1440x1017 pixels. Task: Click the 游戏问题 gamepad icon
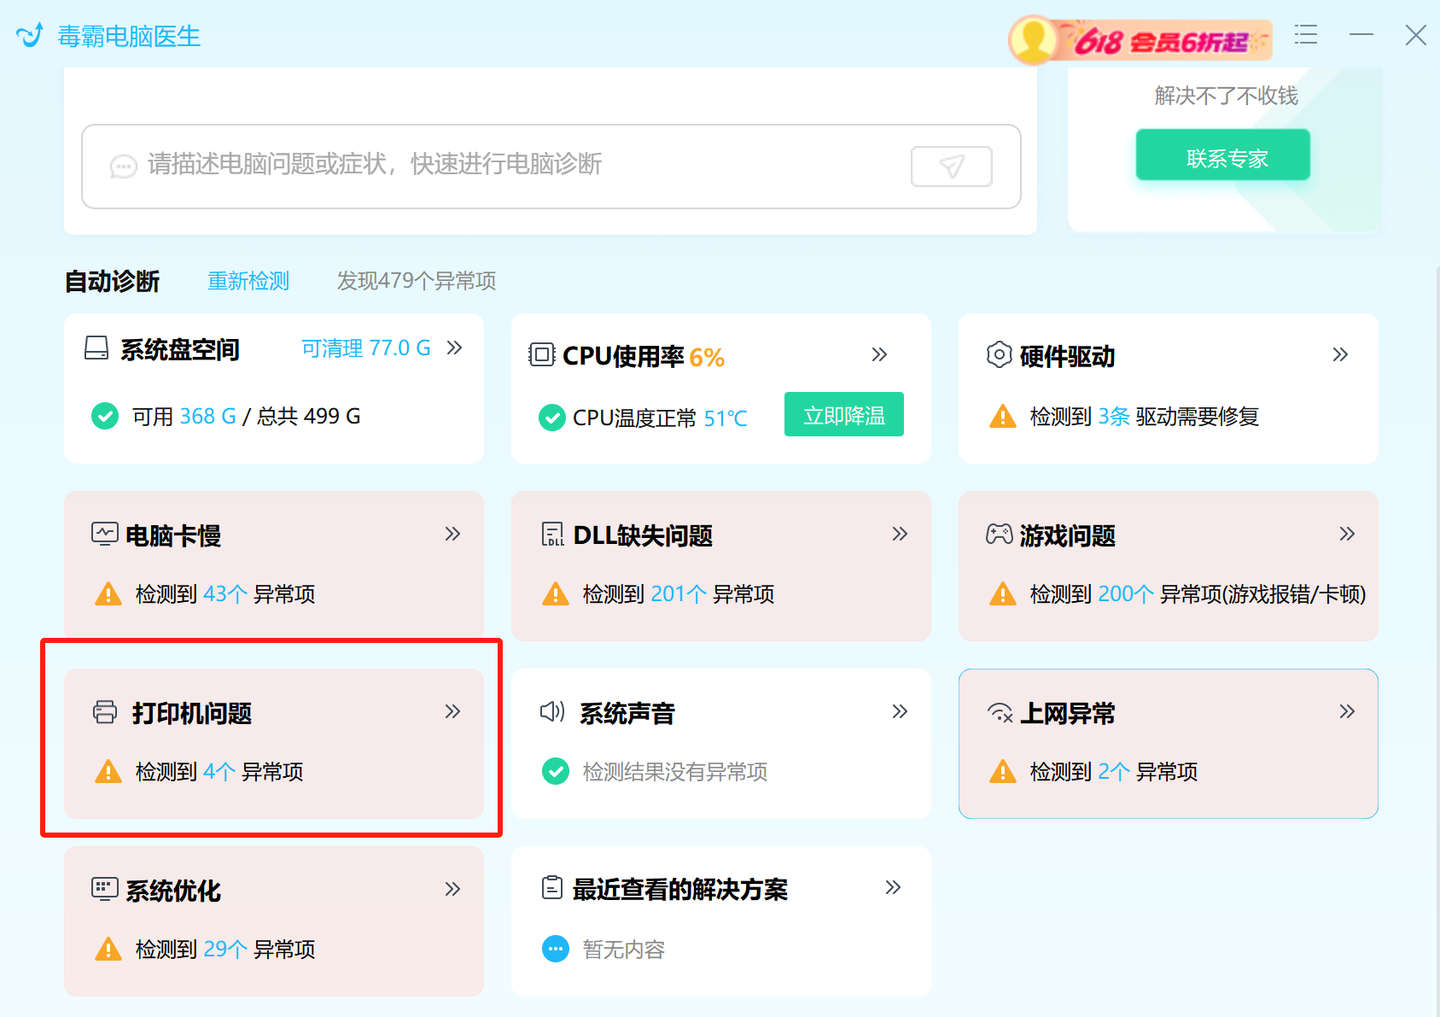click(x=999, y=534)
